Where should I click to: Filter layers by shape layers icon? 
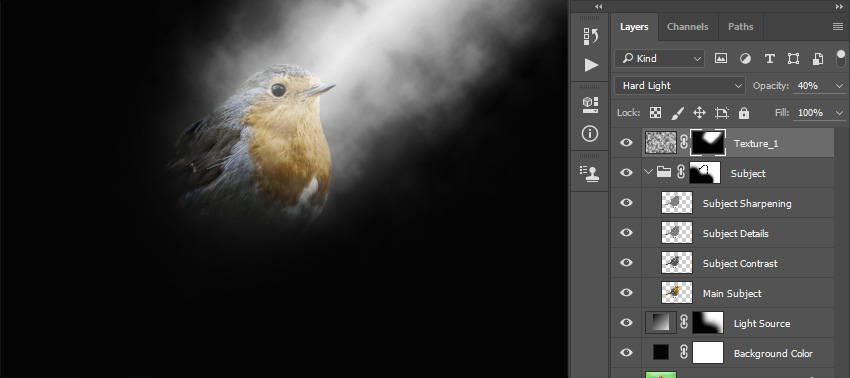pos(793,59)
